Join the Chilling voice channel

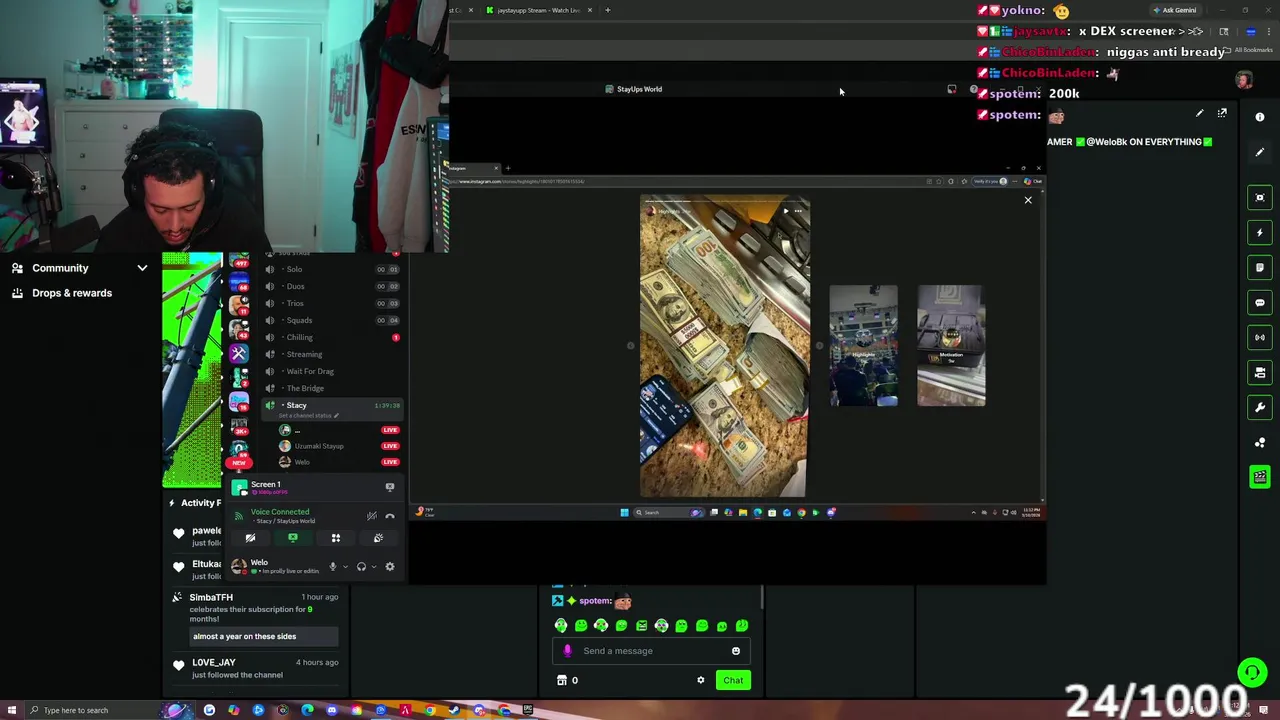(330, 337)
